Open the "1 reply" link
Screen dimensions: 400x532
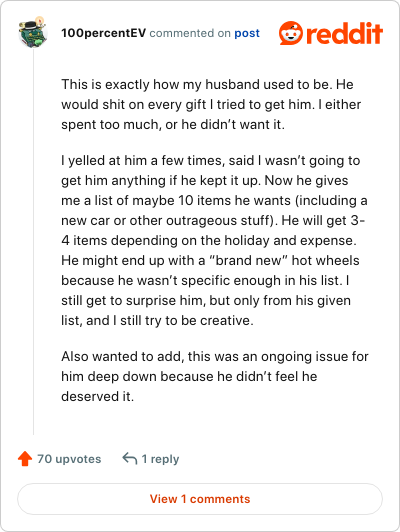160,459
